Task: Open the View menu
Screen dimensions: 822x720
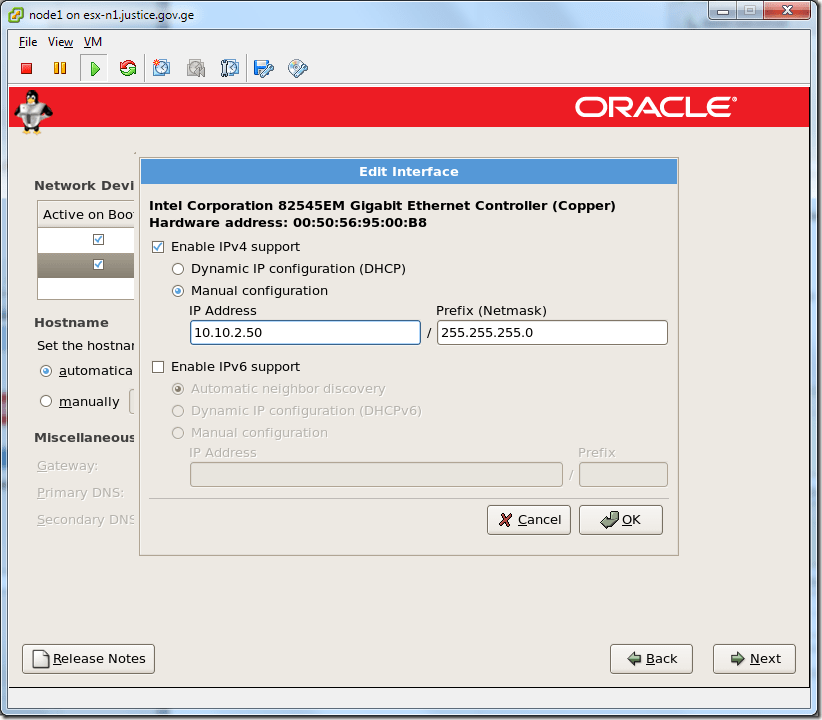Action: [60, 42]
